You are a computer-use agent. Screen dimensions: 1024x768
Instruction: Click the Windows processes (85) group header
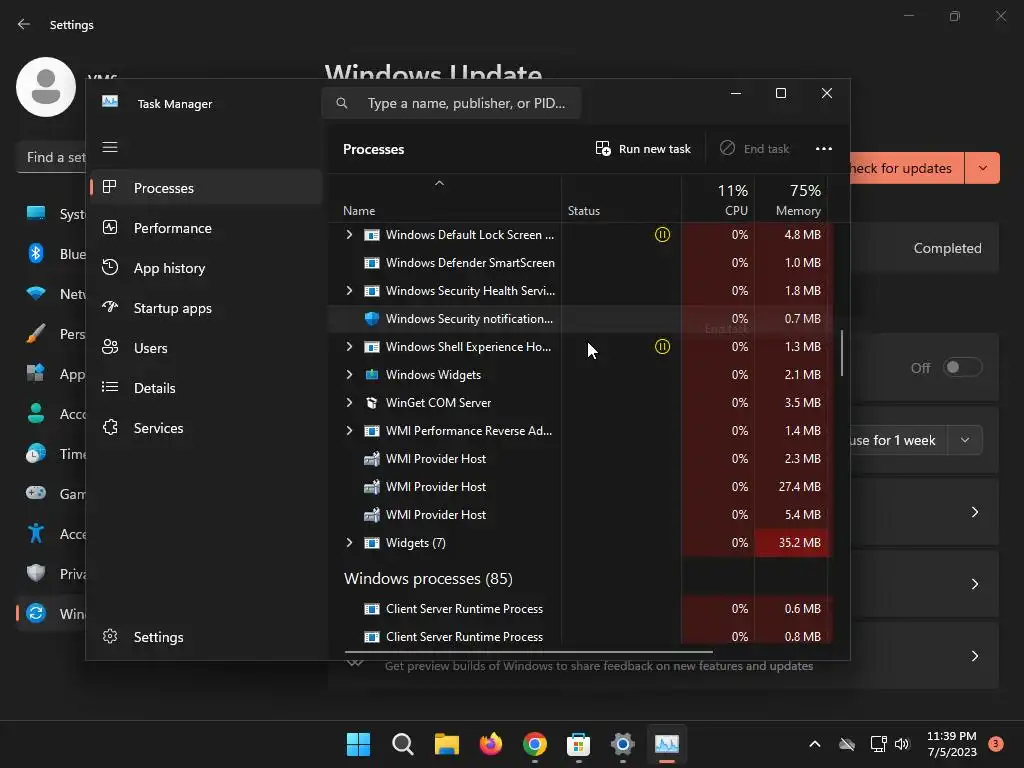[428, 579]
